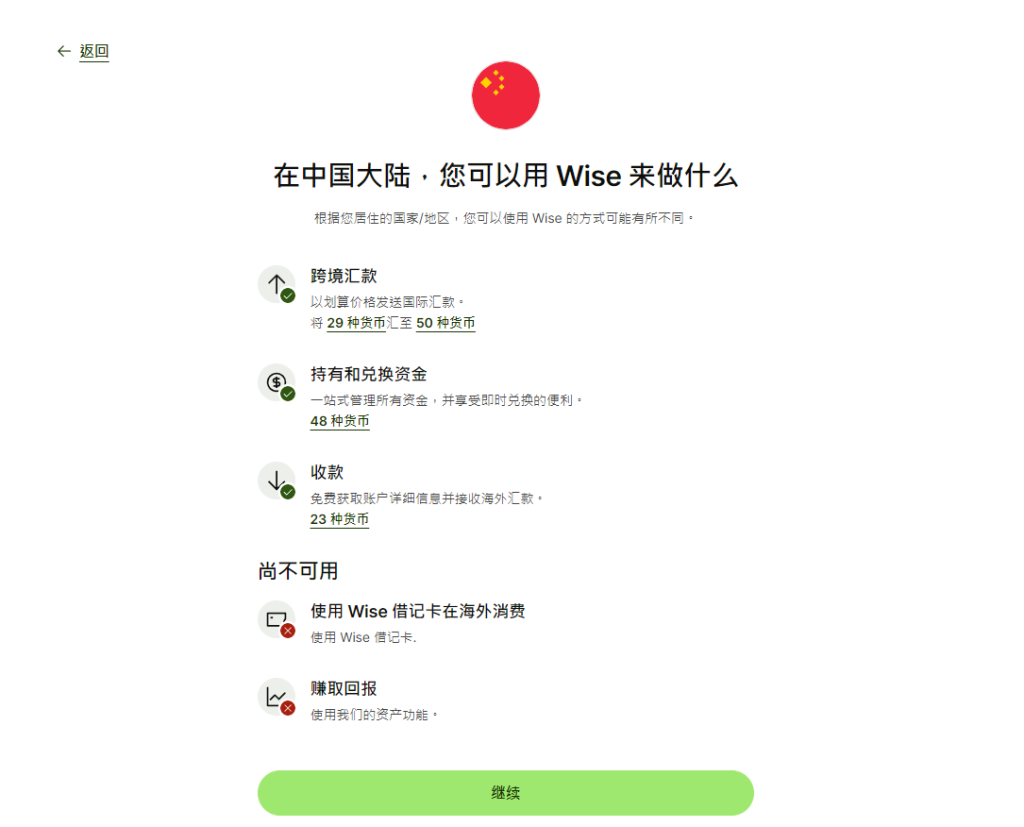Click green checkmark badge on cross-border remittance icon
This screenshot has height=827, width=1024.
[288, 296]
